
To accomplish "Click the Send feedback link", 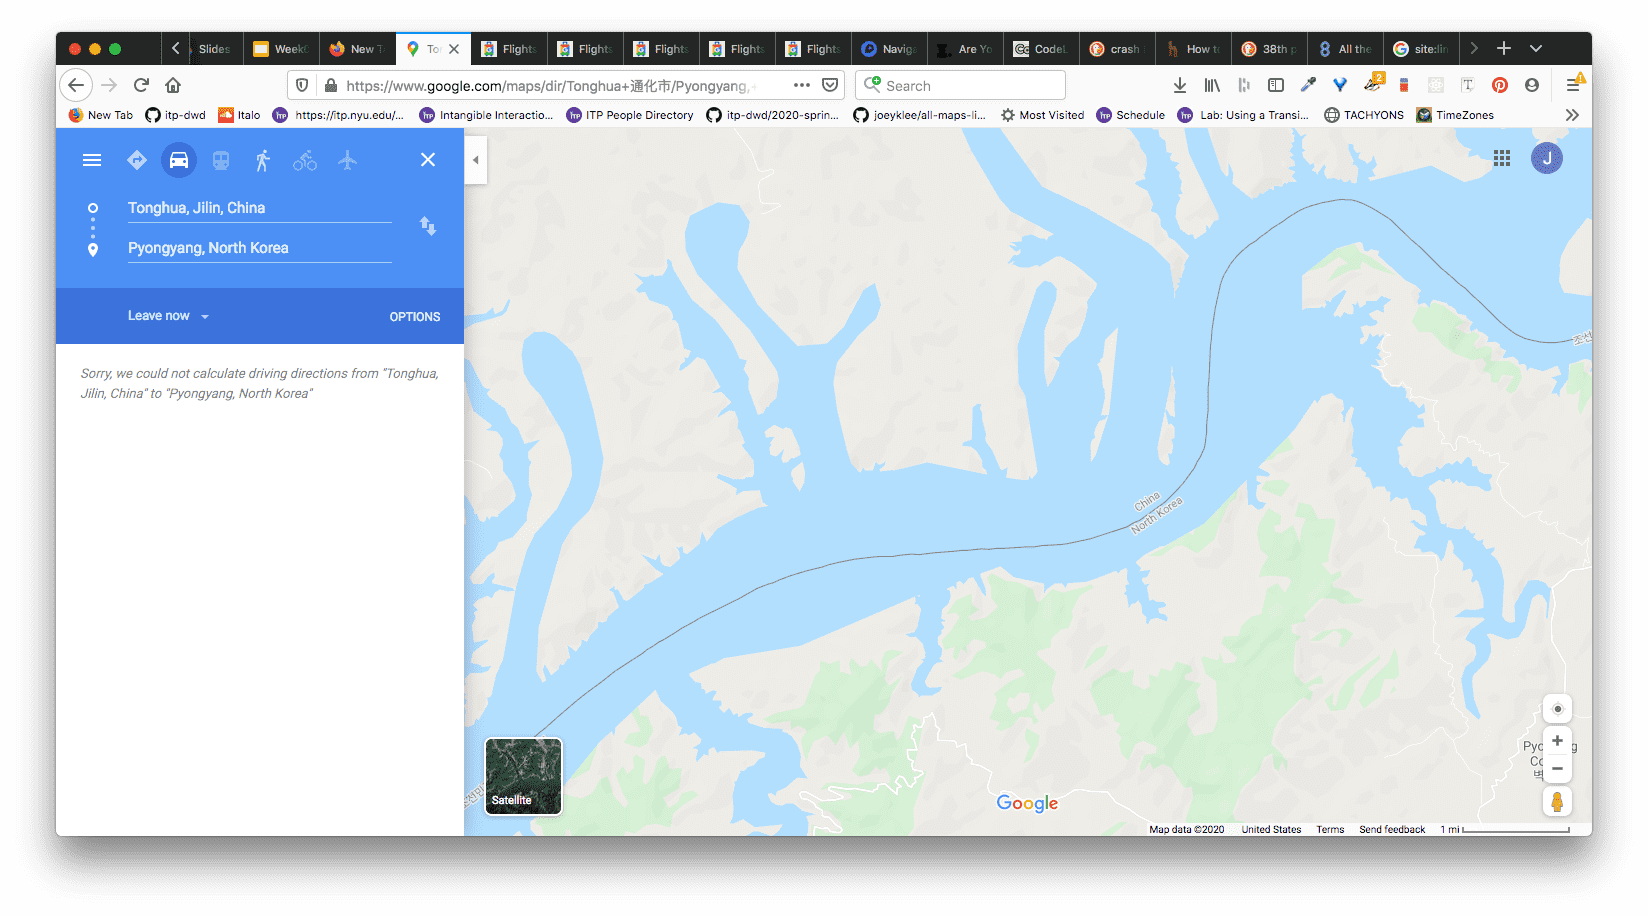I will pos(1392,830).
